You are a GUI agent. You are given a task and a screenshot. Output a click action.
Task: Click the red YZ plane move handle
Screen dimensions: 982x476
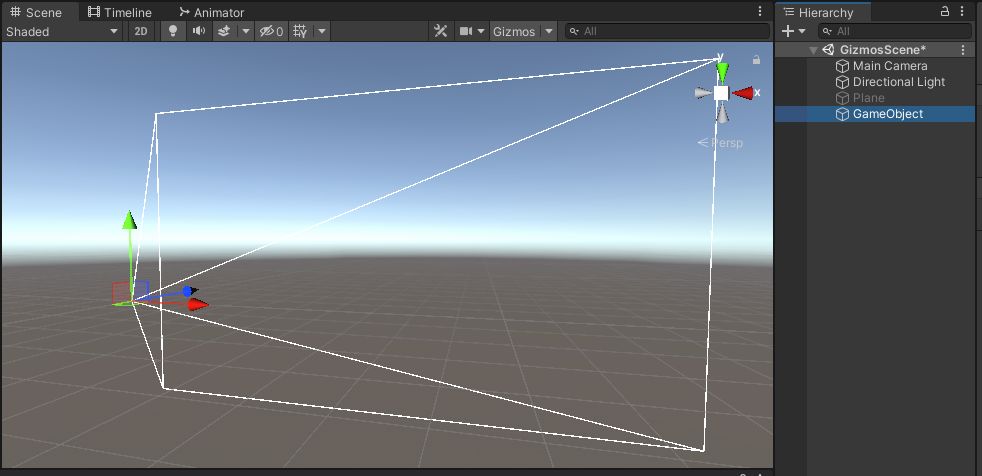tap(120, 292)
